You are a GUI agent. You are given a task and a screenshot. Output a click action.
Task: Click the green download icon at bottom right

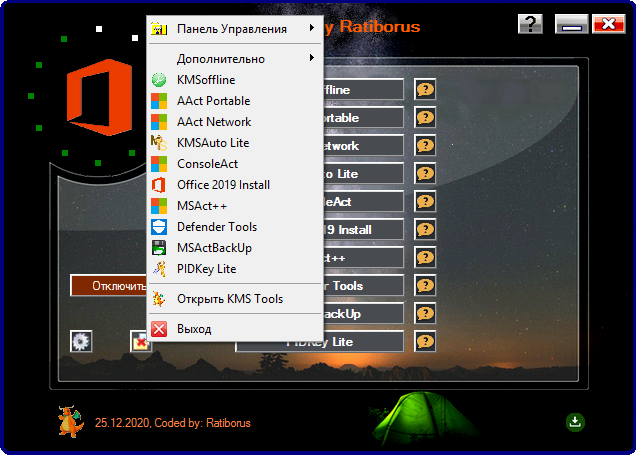coord(575,422)
